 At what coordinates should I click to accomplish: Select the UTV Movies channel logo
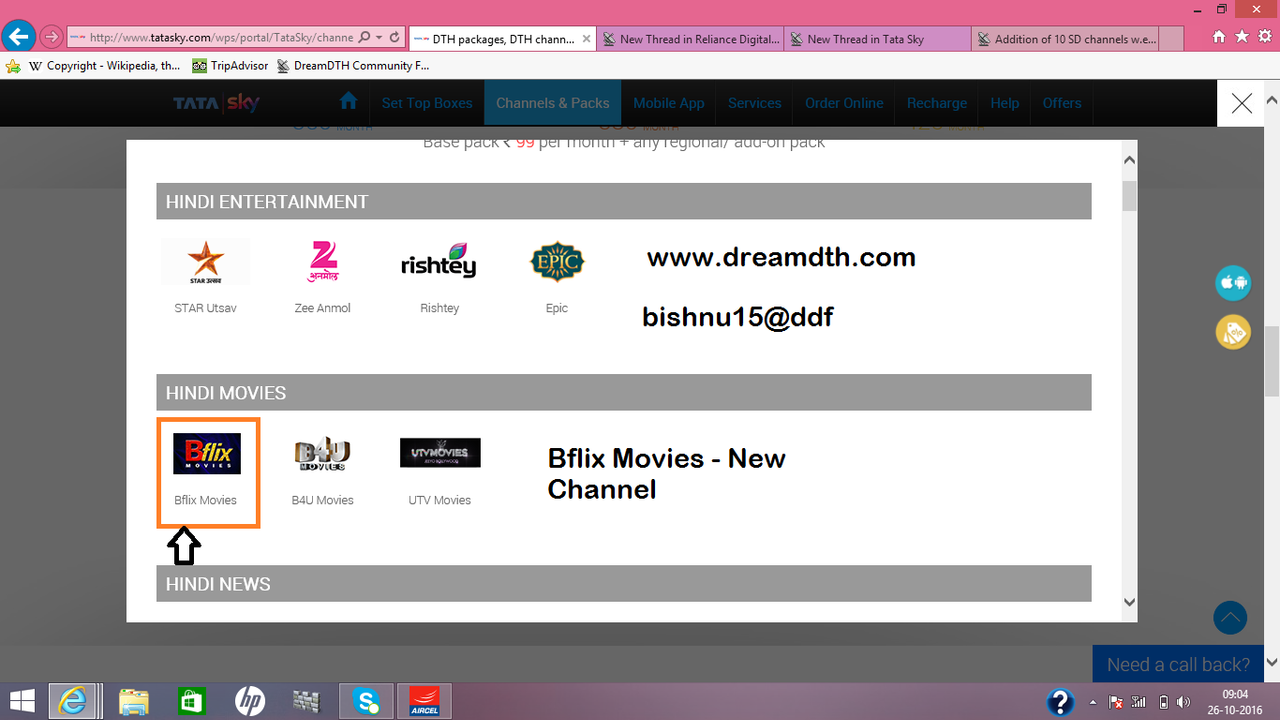point(440,453)
